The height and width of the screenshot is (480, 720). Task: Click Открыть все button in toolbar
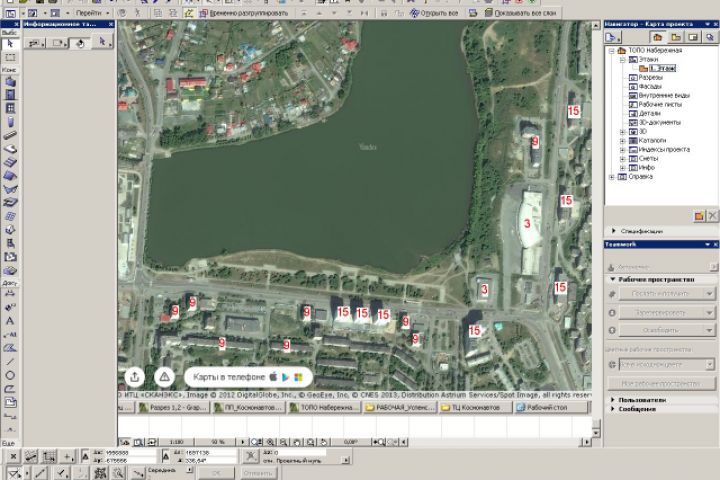(x=434, y=13)
